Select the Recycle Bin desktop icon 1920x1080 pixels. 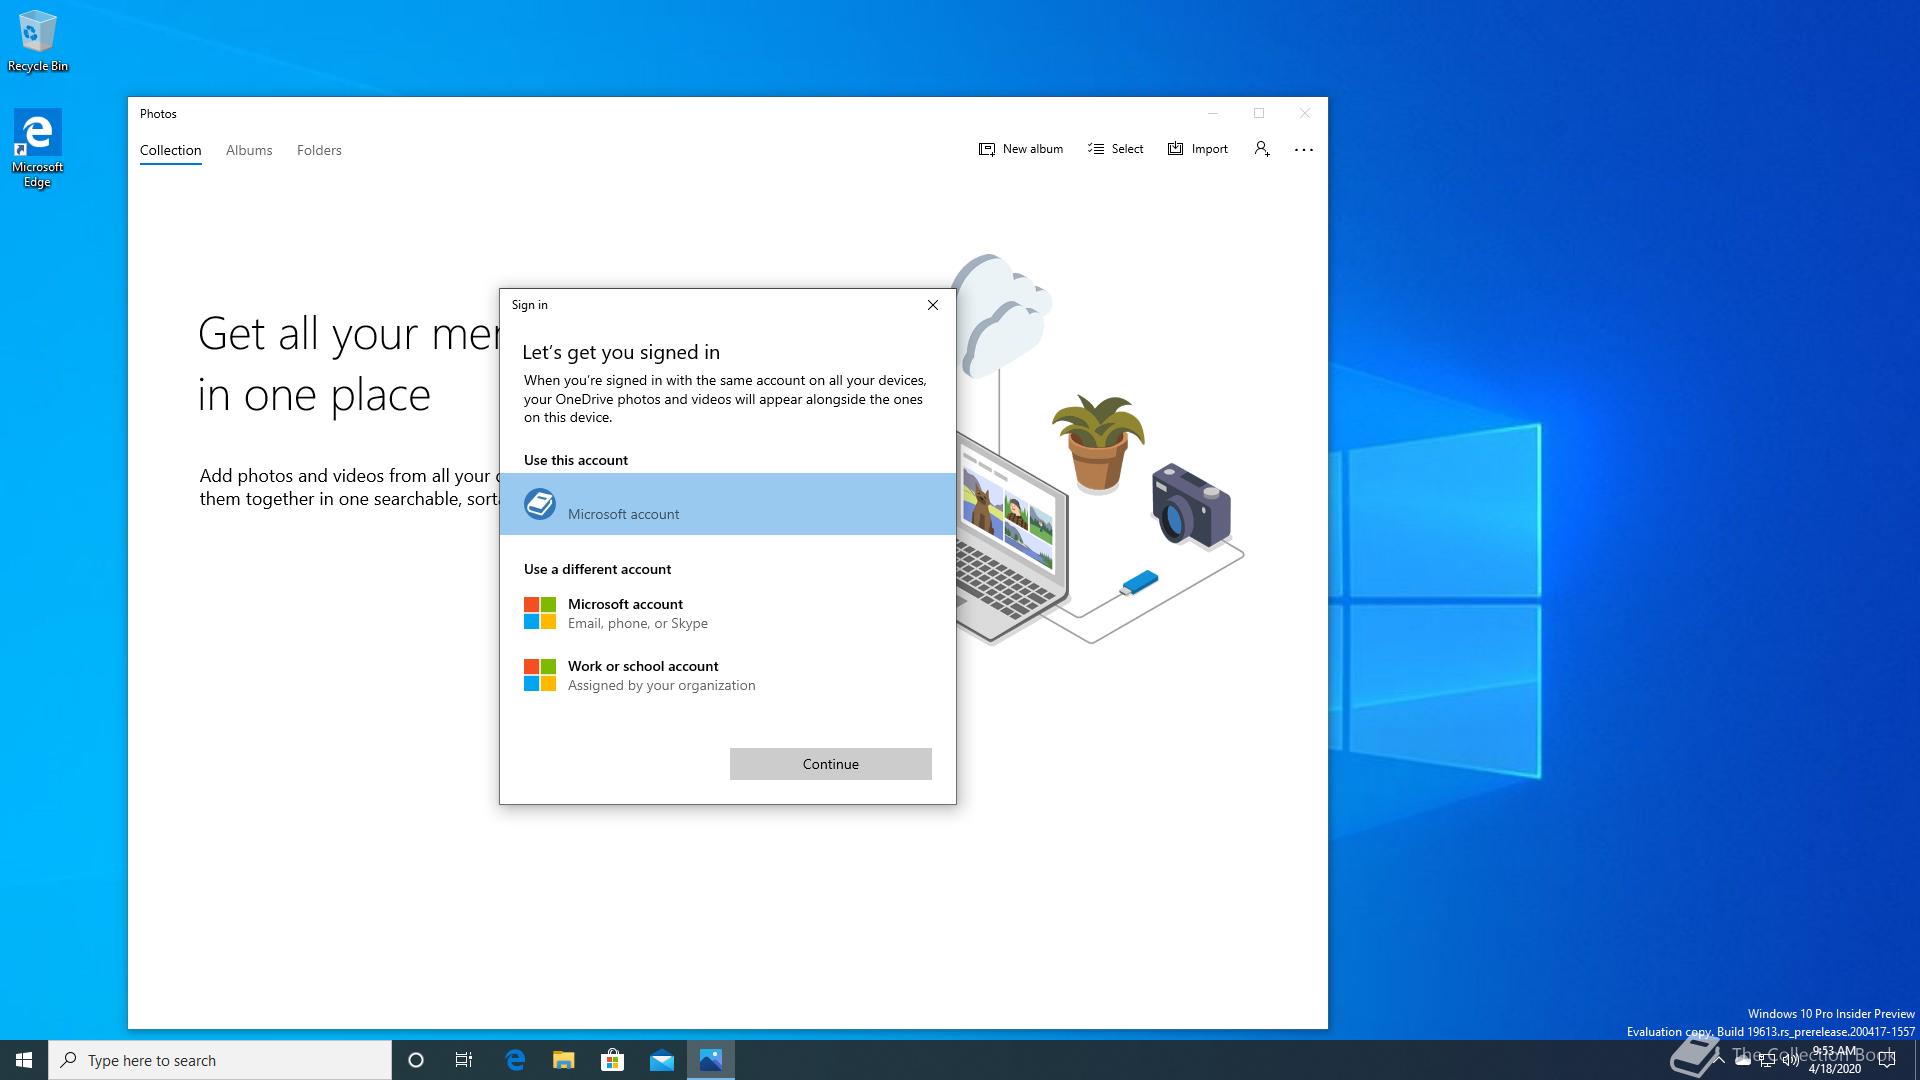pos(38,40)
